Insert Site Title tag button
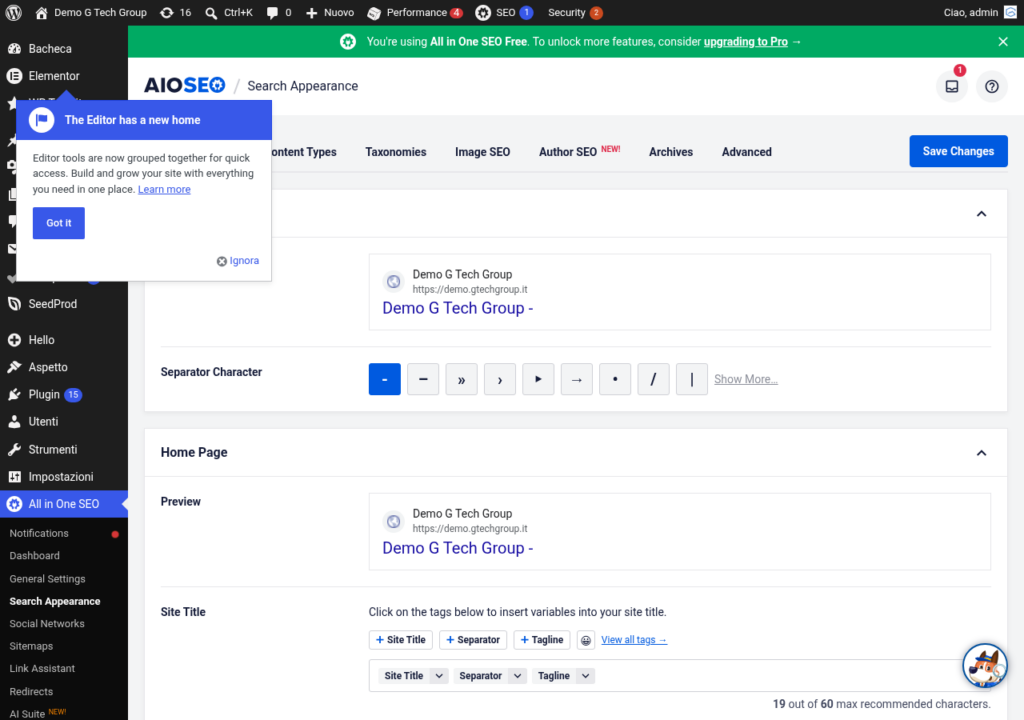Screen dimensions: 1024x720 [400, 640]
